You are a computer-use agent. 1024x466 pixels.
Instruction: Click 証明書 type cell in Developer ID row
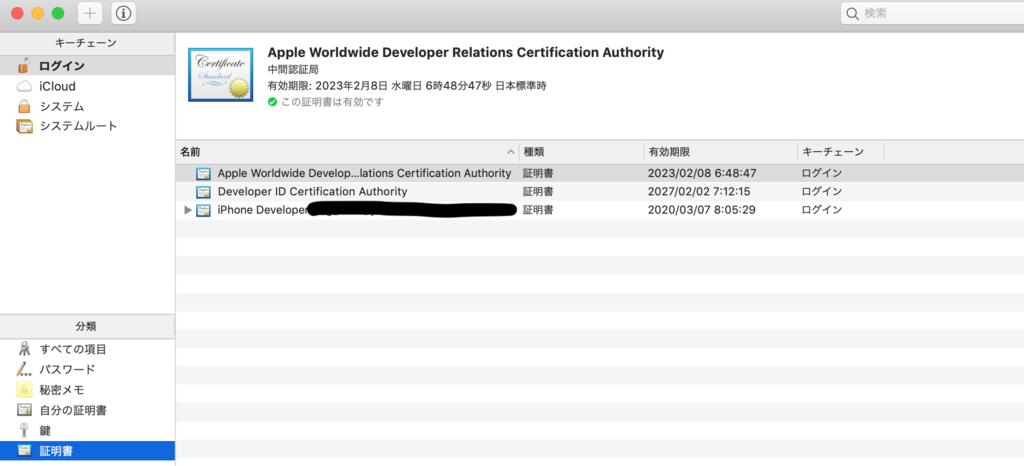(538, 192)
